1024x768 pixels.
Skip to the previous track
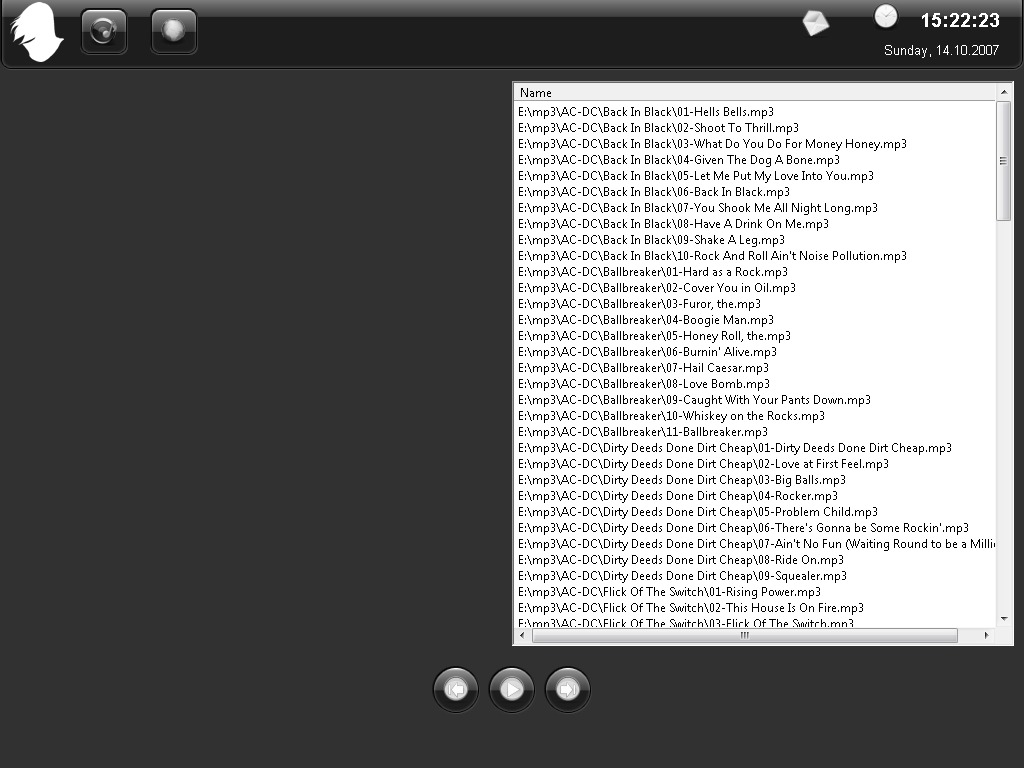(x=456, y=690)
